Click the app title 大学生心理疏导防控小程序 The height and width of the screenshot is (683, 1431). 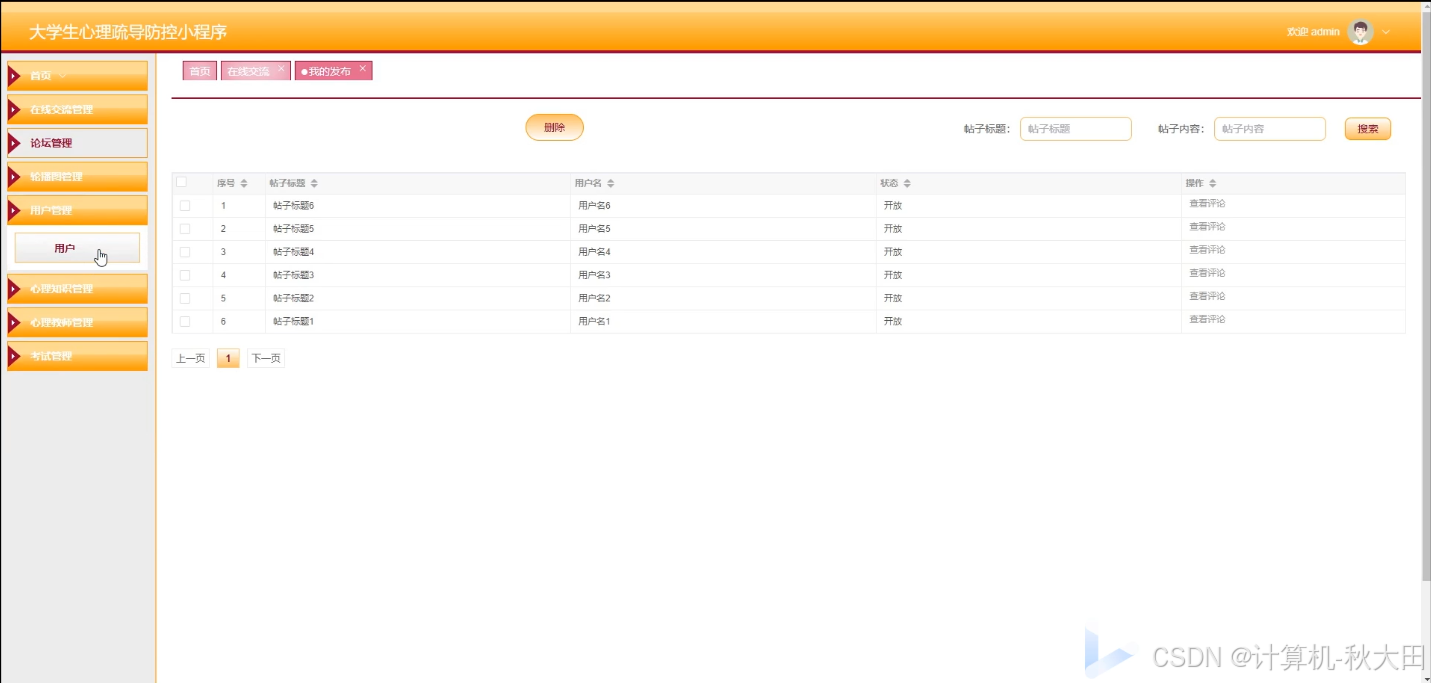pyautogui.click(x=128, y=32)
